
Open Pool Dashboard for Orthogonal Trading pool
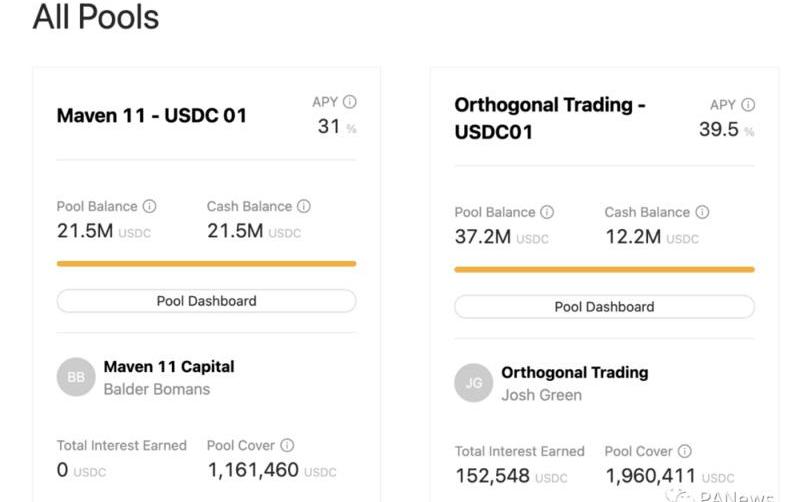[x=604, y=307]
